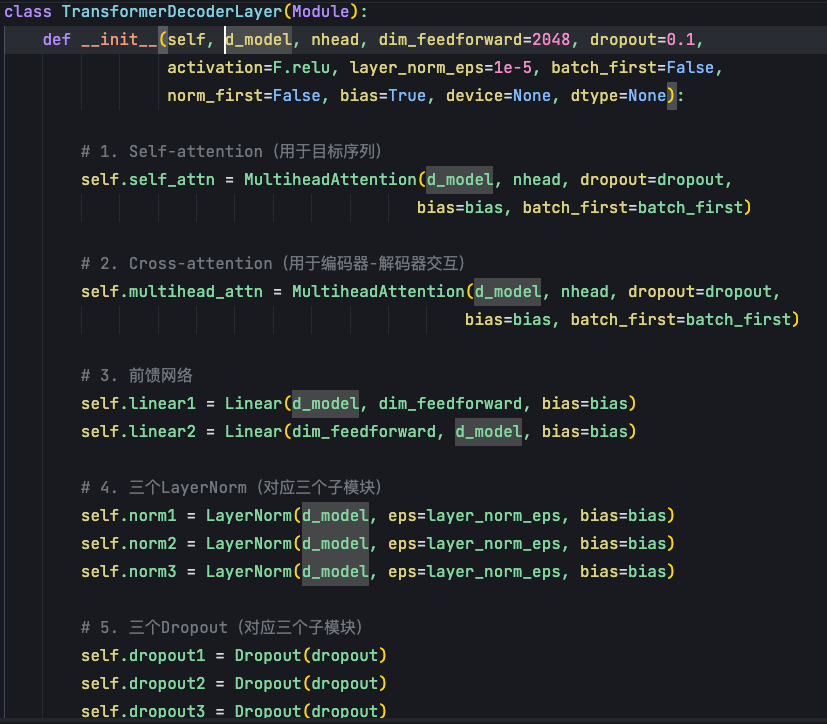Click bias=True parameter in signature
Screen dimensions: 827x724
pos(383,95)
